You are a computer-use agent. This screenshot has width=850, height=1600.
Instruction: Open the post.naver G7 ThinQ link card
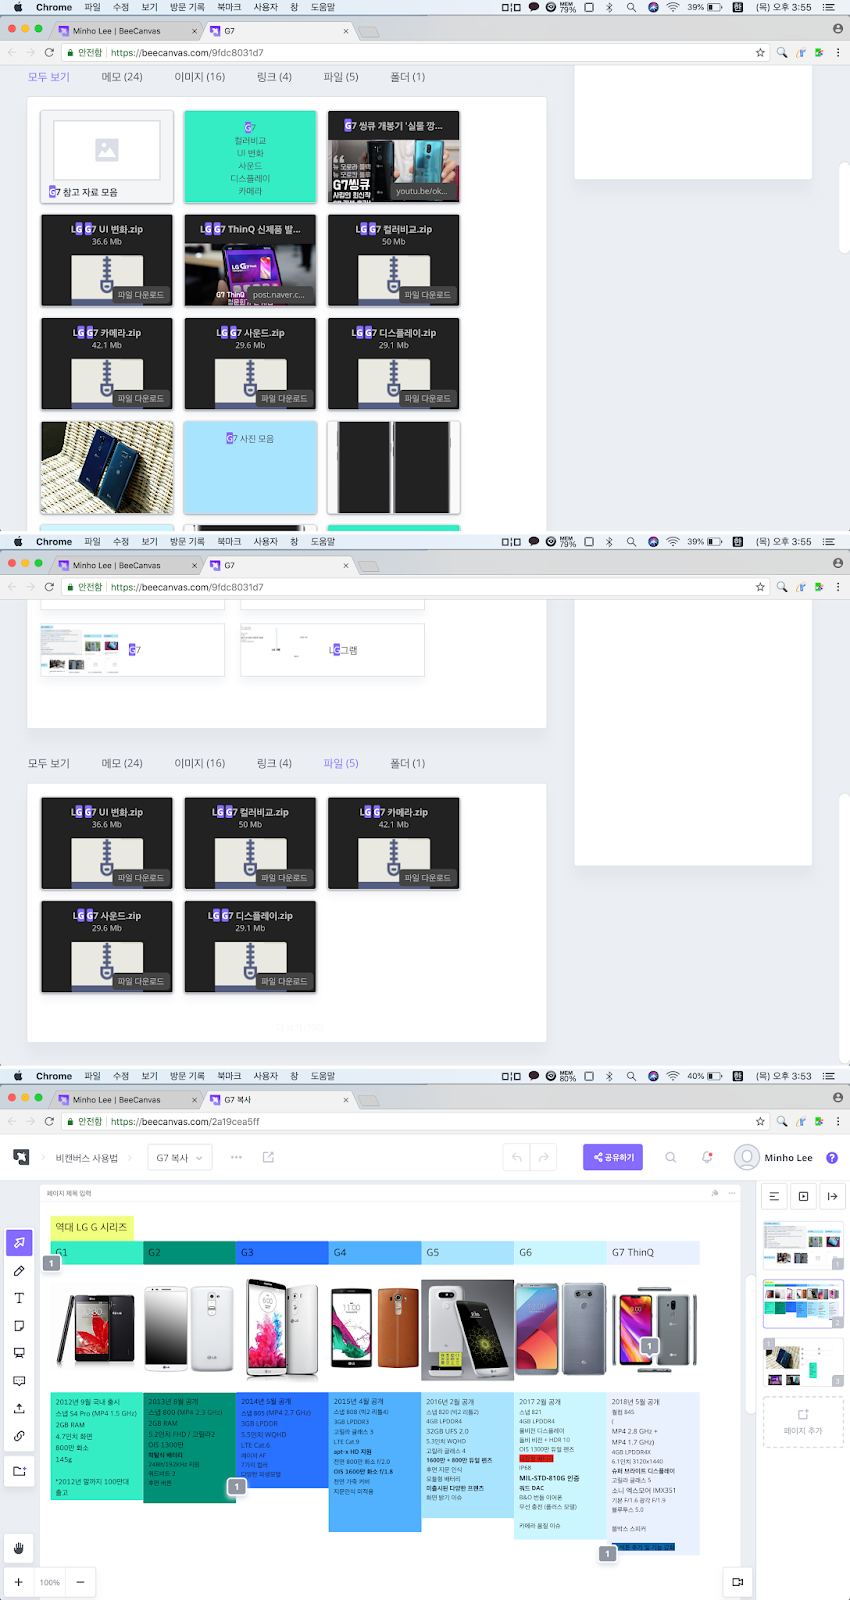[250, 260]
